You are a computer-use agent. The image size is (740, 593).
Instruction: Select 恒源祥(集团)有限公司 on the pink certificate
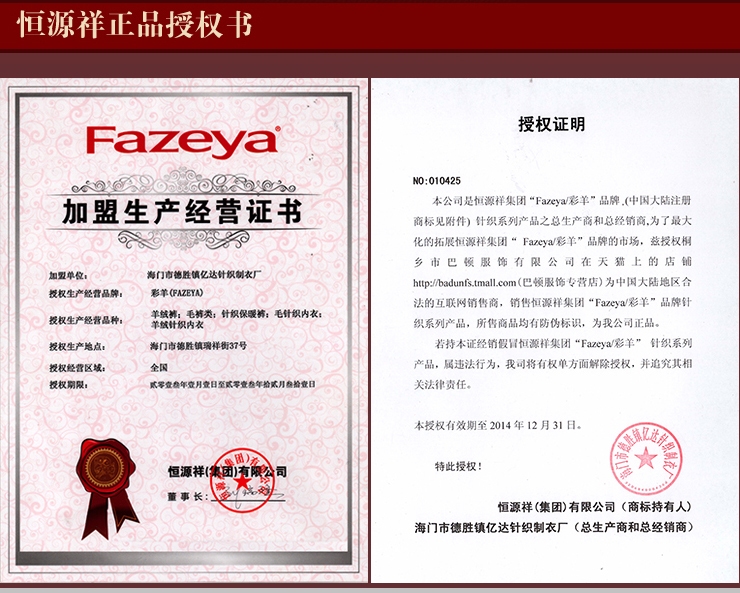[x=227, y=471]
